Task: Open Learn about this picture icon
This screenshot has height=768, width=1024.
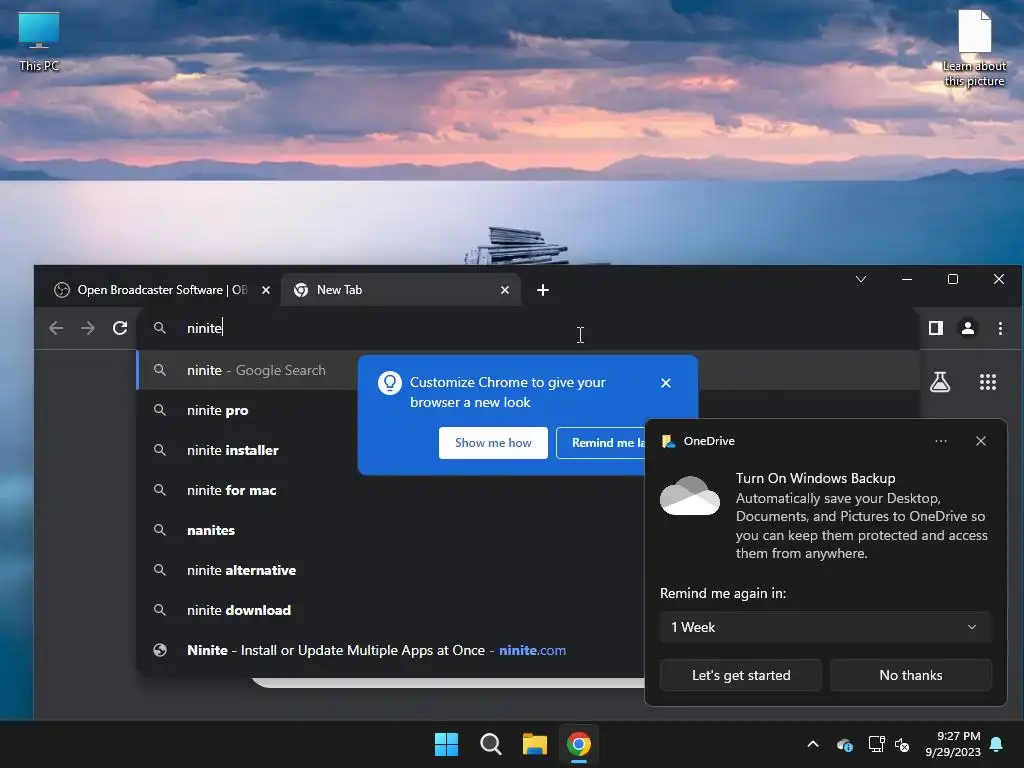Action: click(x=974, y=47)
